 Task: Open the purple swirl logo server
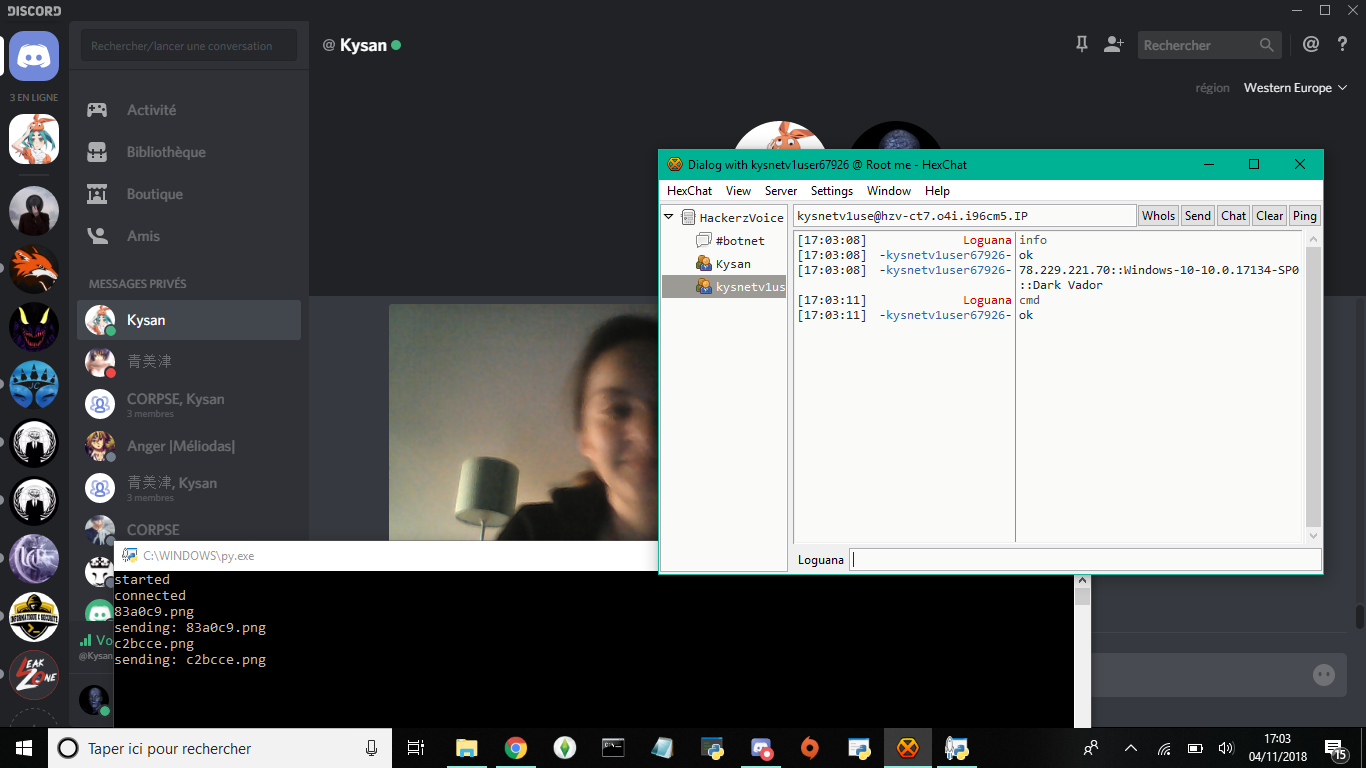click(x=34, y=559)
